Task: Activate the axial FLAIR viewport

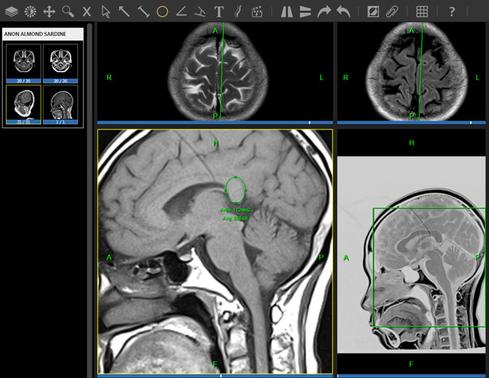Action: point(412,71)
